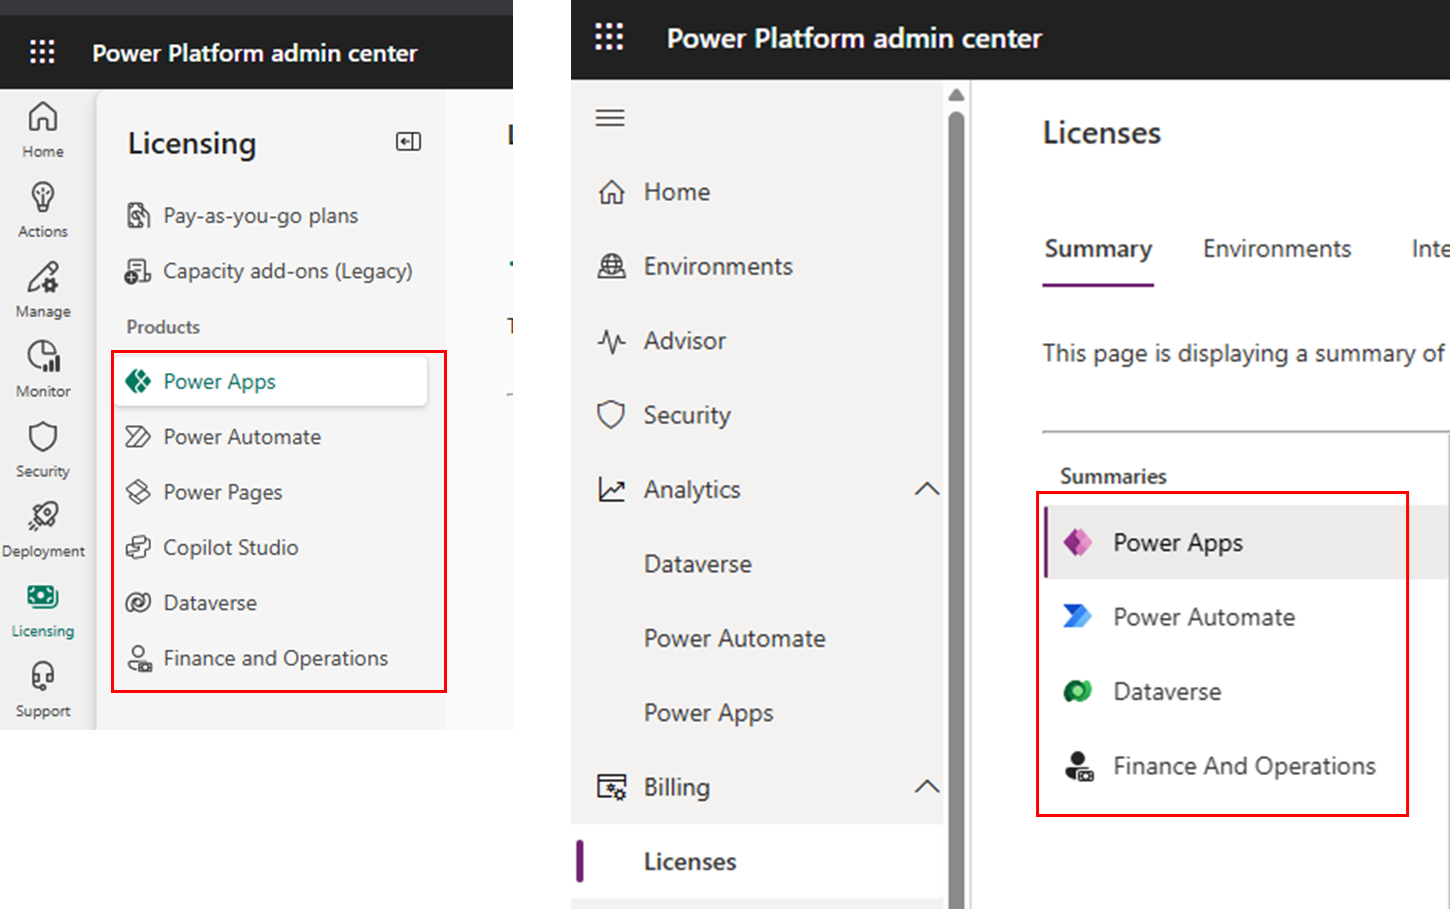Screen dimensions: 1450x909
Task: Open Capacity add-ons (Legacy)
Action: (270, 271)
